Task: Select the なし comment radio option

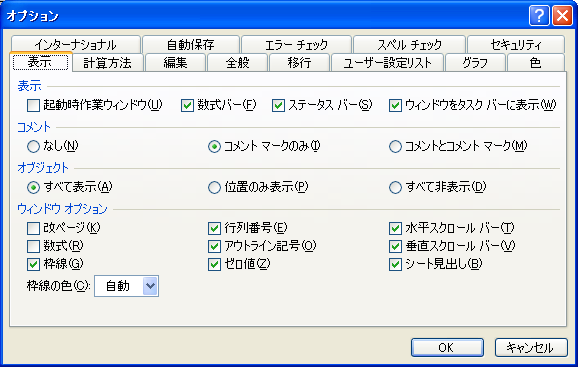Action: [x=33, y=147]
